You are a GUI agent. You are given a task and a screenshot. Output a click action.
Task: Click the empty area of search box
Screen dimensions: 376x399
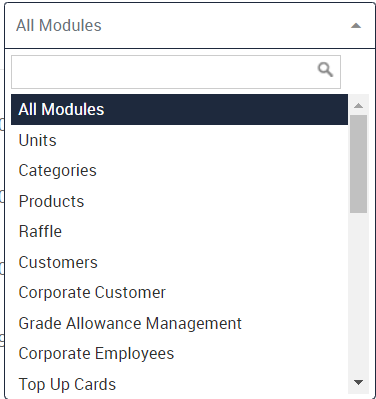tap(163, 72)
